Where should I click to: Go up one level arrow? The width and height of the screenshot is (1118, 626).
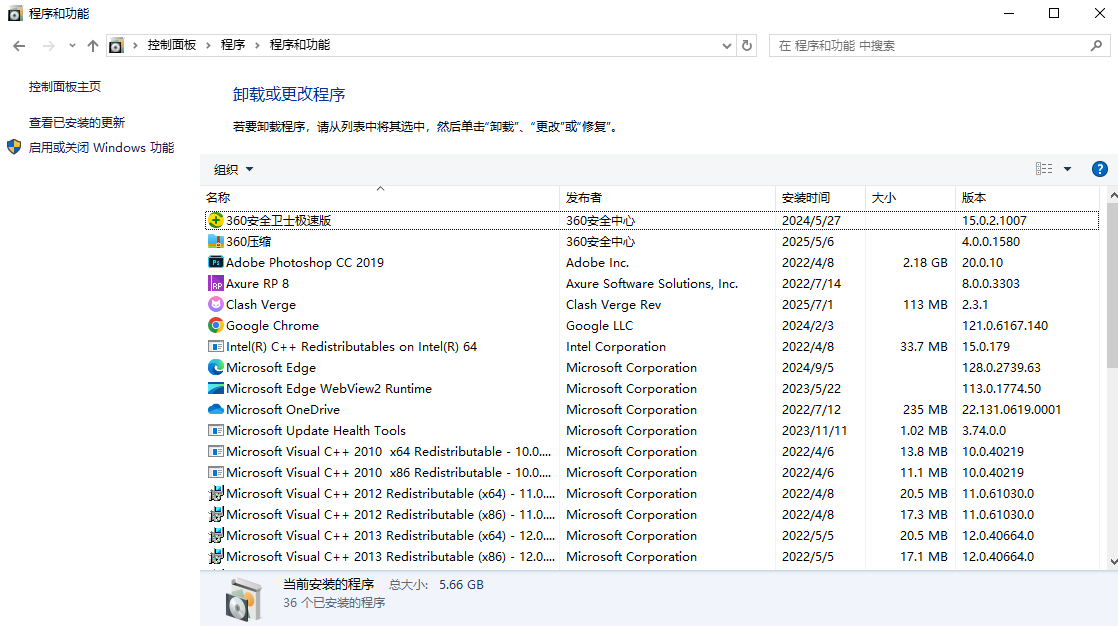coord(93,46)
